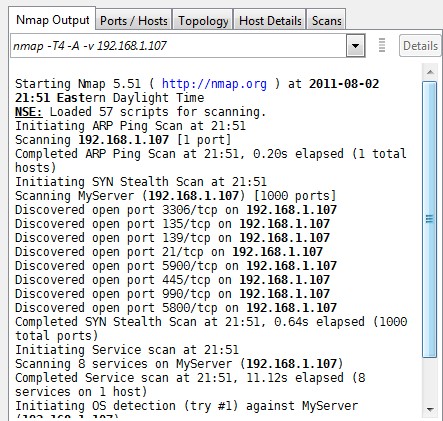Open the Host Details tab
The width and height of the screenshot is (443, 421).
click(270, 21)
